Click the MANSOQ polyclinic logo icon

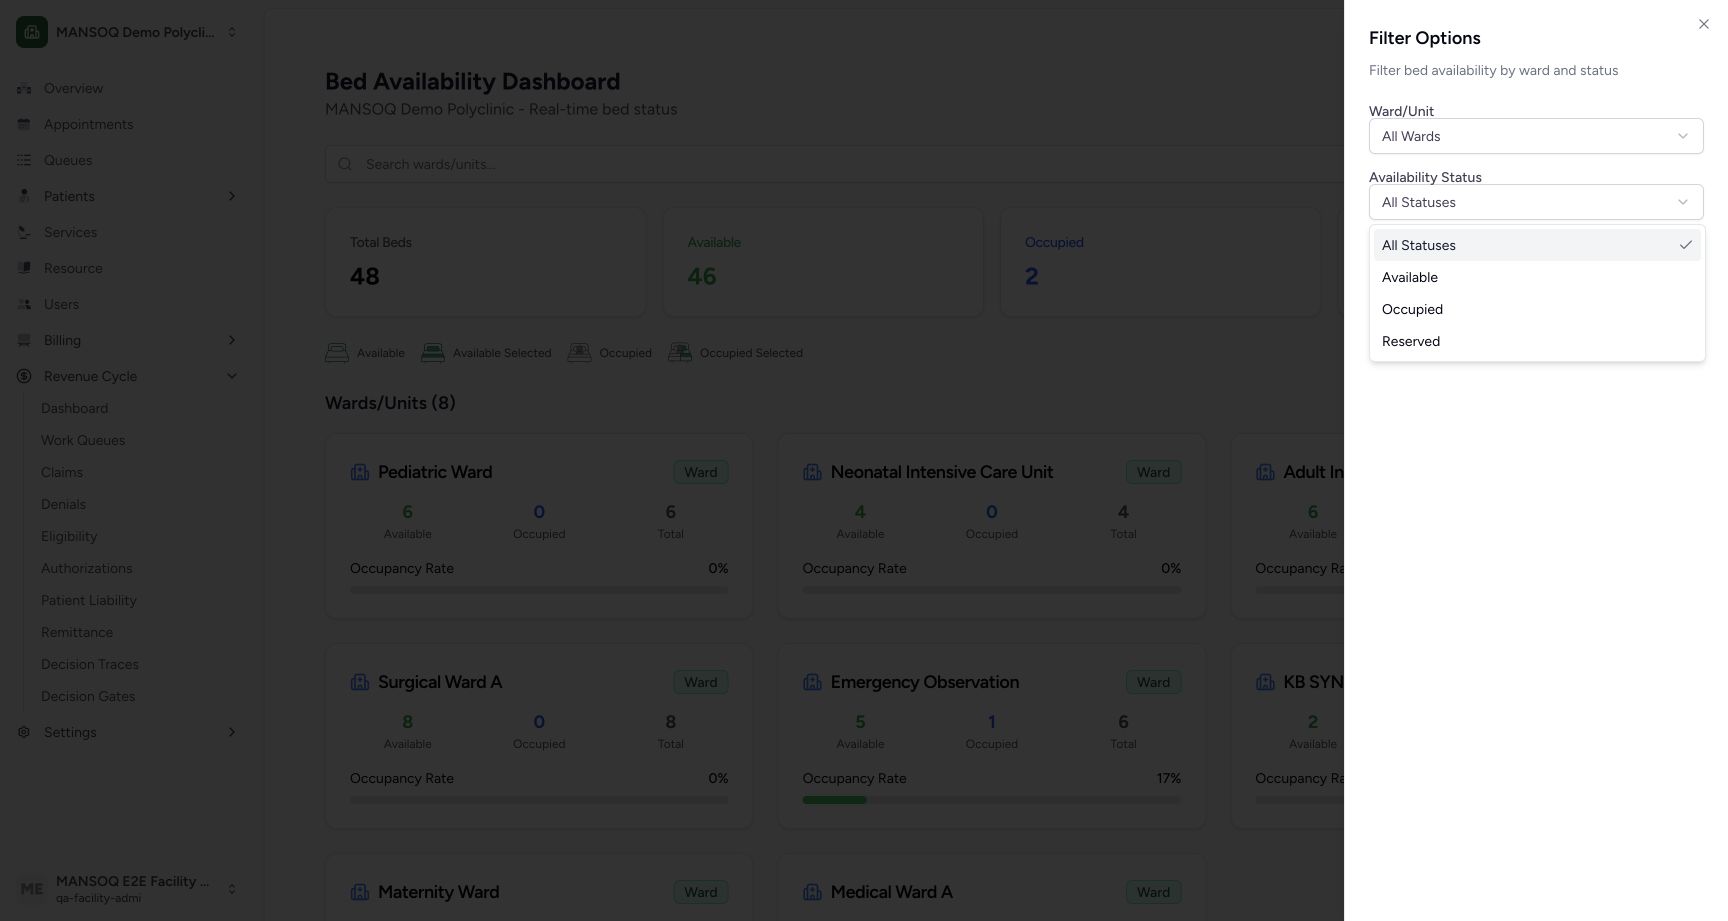[x=32, y=32]
